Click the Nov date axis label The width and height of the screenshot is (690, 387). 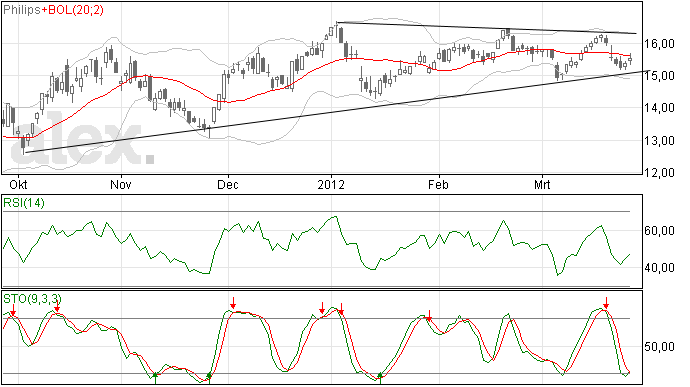(121, 184)
